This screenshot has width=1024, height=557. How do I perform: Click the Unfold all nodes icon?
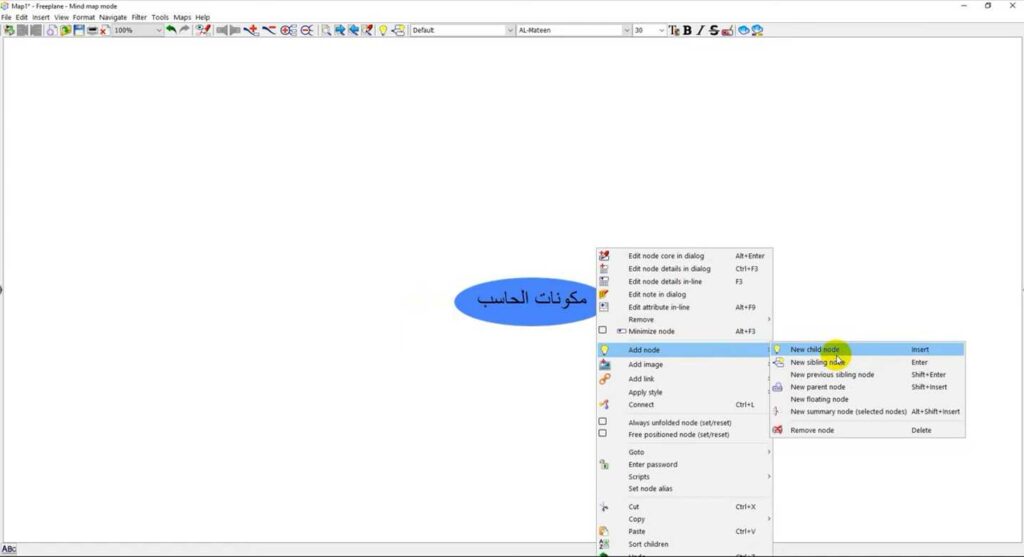288,30
